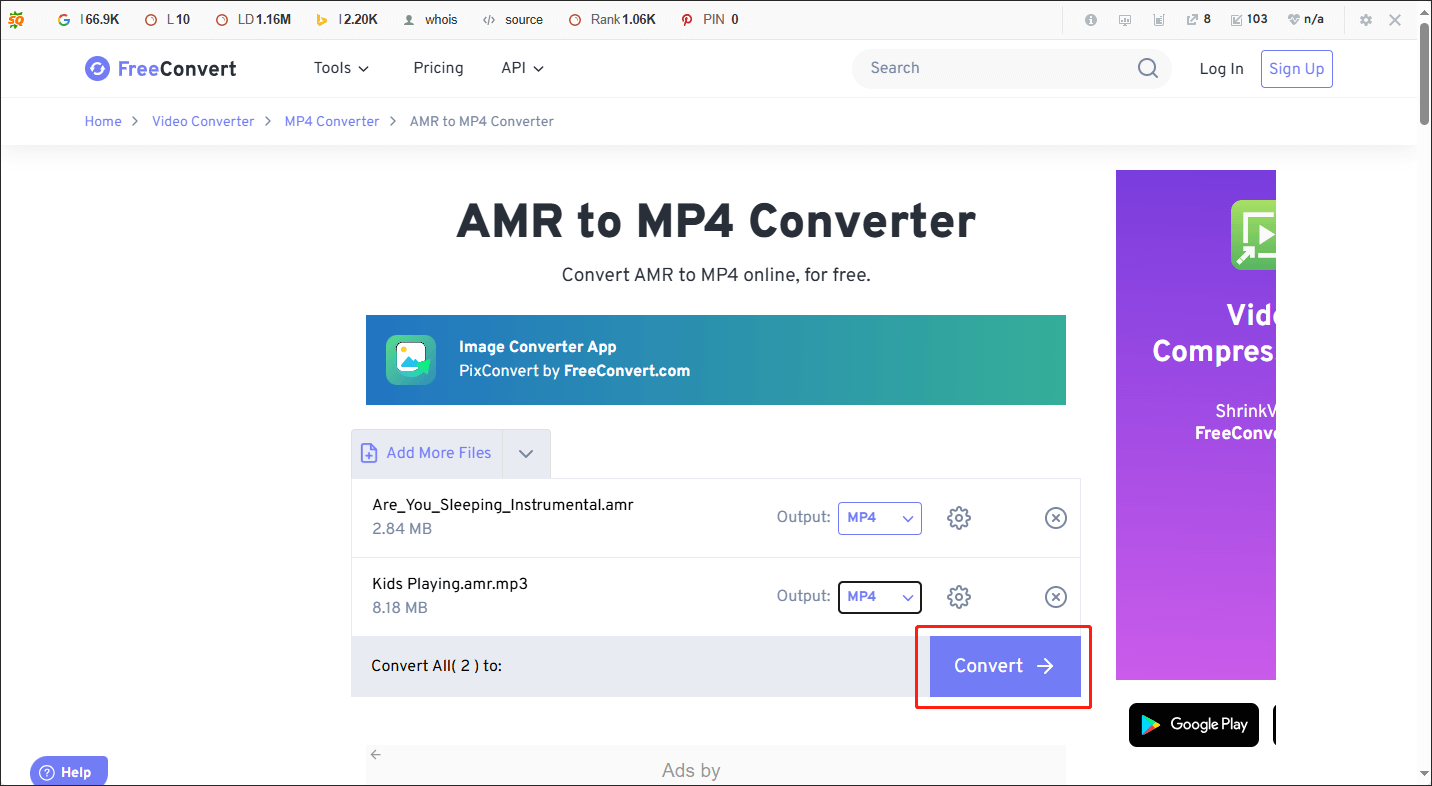Click the "2.84 MB" file size text

pos(402,529)
